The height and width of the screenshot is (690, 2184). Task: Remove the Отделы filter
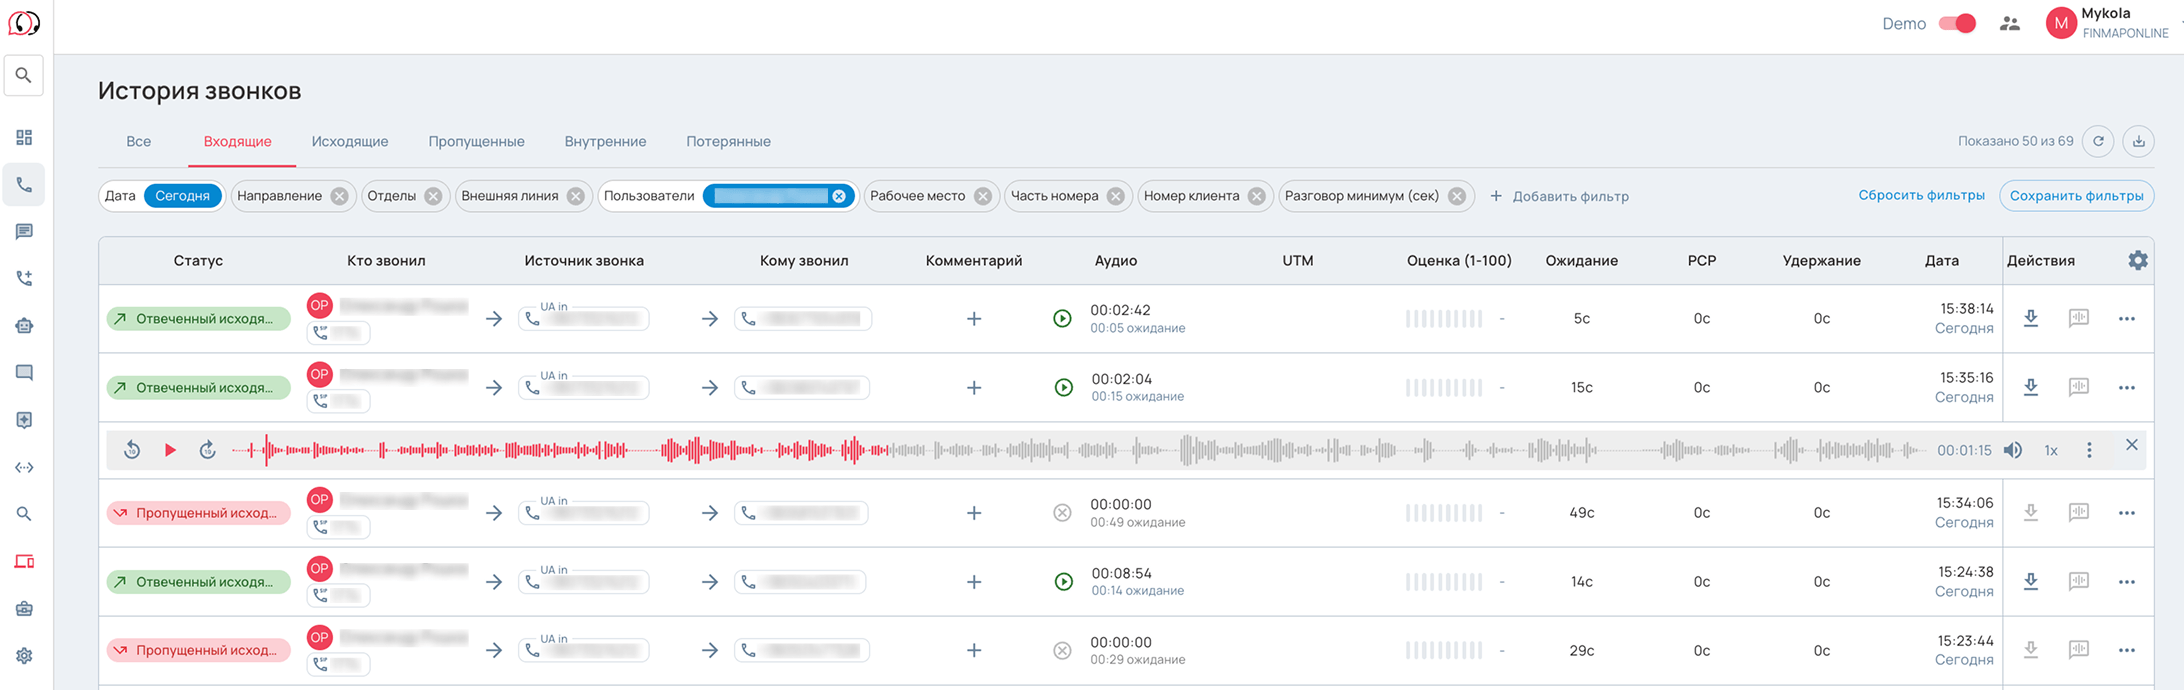433,197
